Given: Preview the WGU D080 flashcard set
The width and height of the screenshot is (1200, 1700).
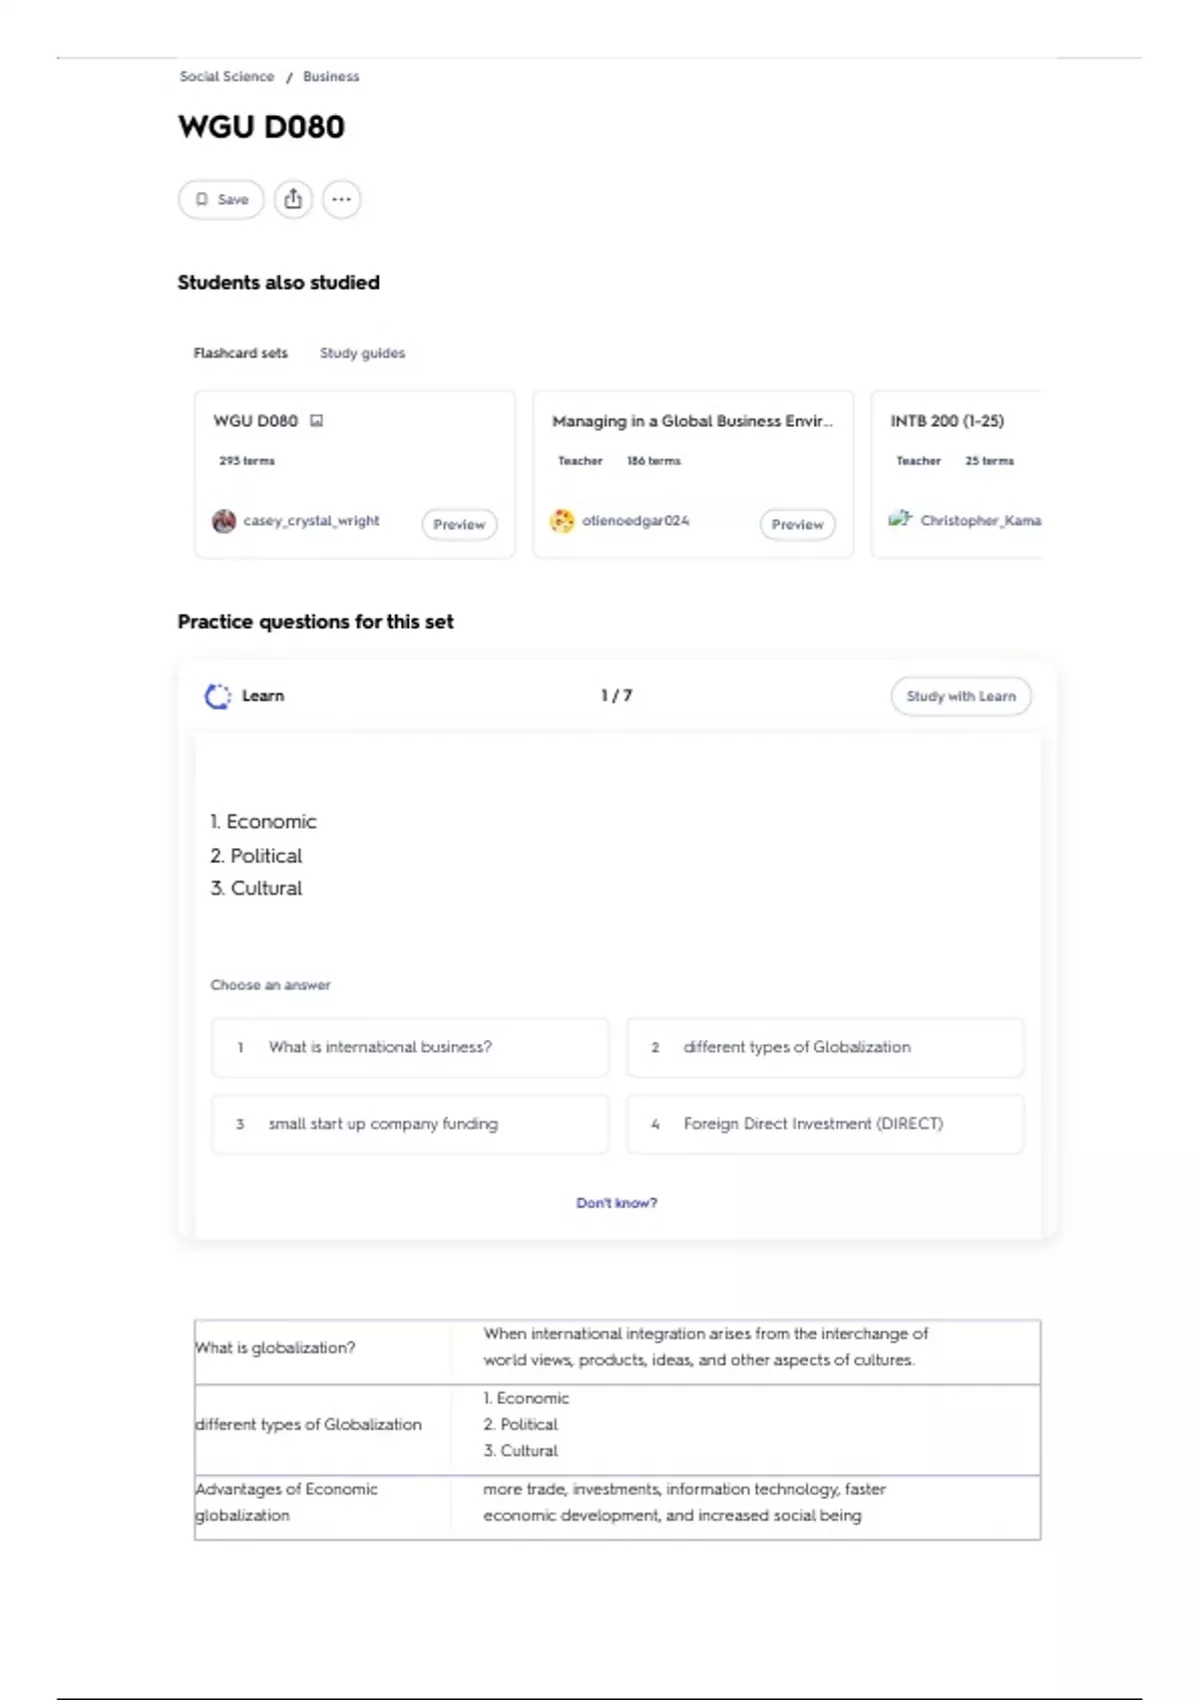Looking at the screenshot, I should pyautogui.click(x=459, y=524).
